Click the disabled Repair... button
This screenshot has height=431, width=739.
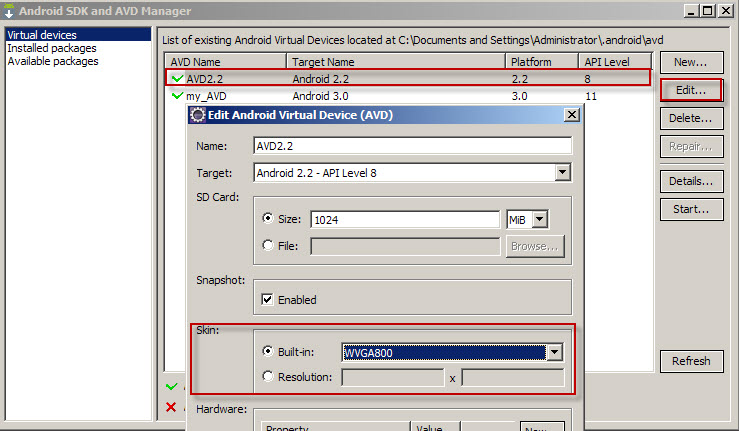(x=691, y=146)
